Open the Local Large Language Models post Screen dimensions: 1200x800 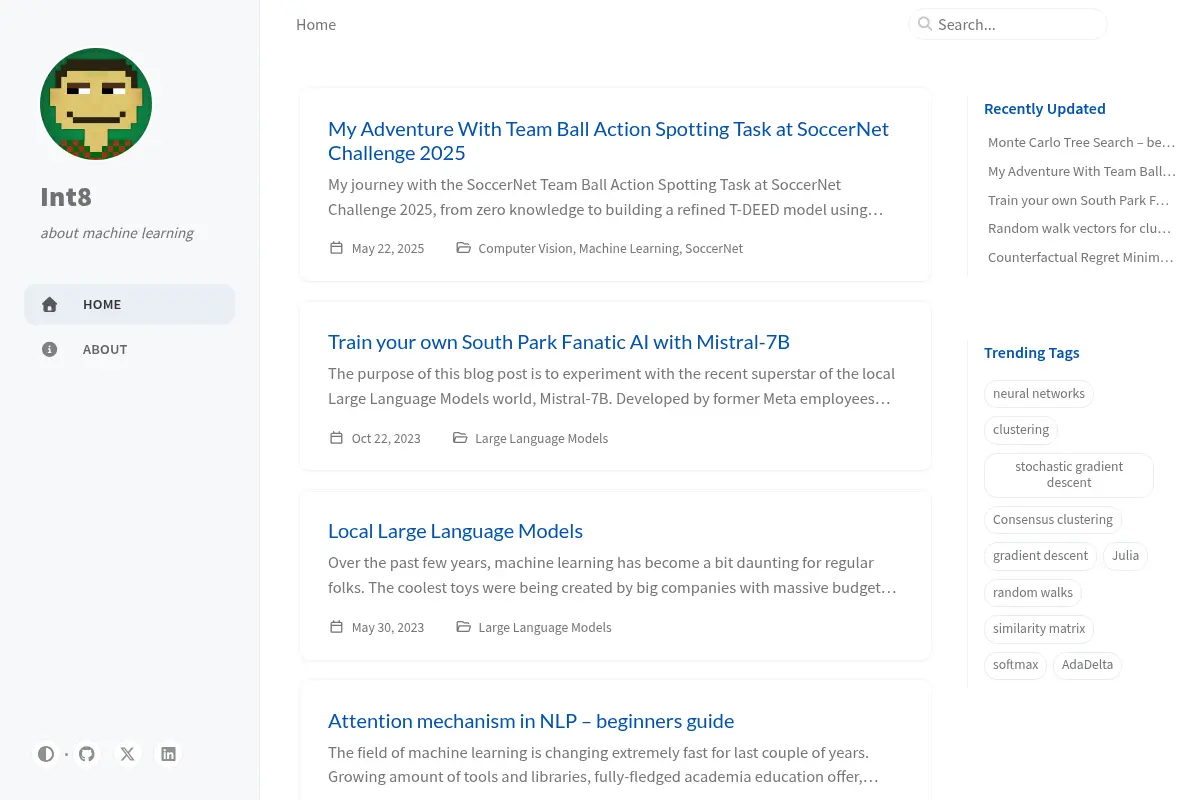tap(455, 531)
